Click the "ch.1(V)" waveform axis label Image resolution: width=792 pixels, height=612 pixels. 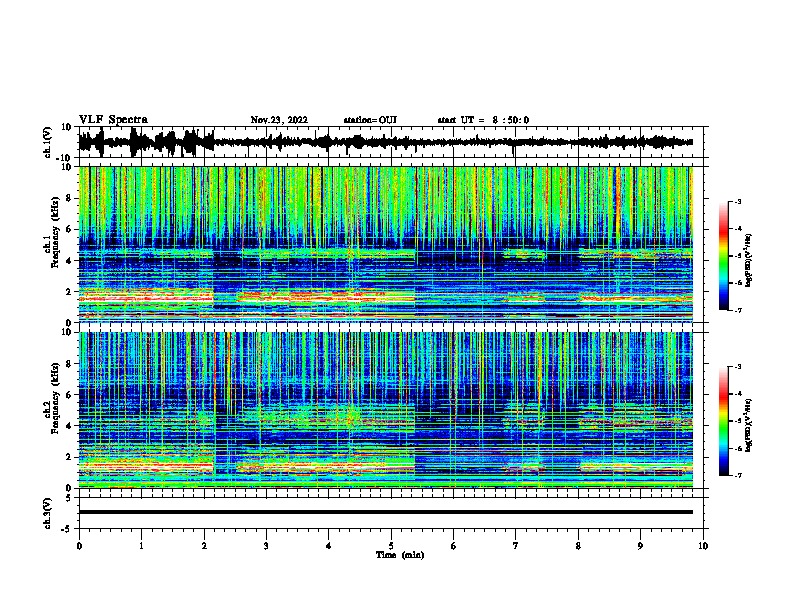point(47,142)
